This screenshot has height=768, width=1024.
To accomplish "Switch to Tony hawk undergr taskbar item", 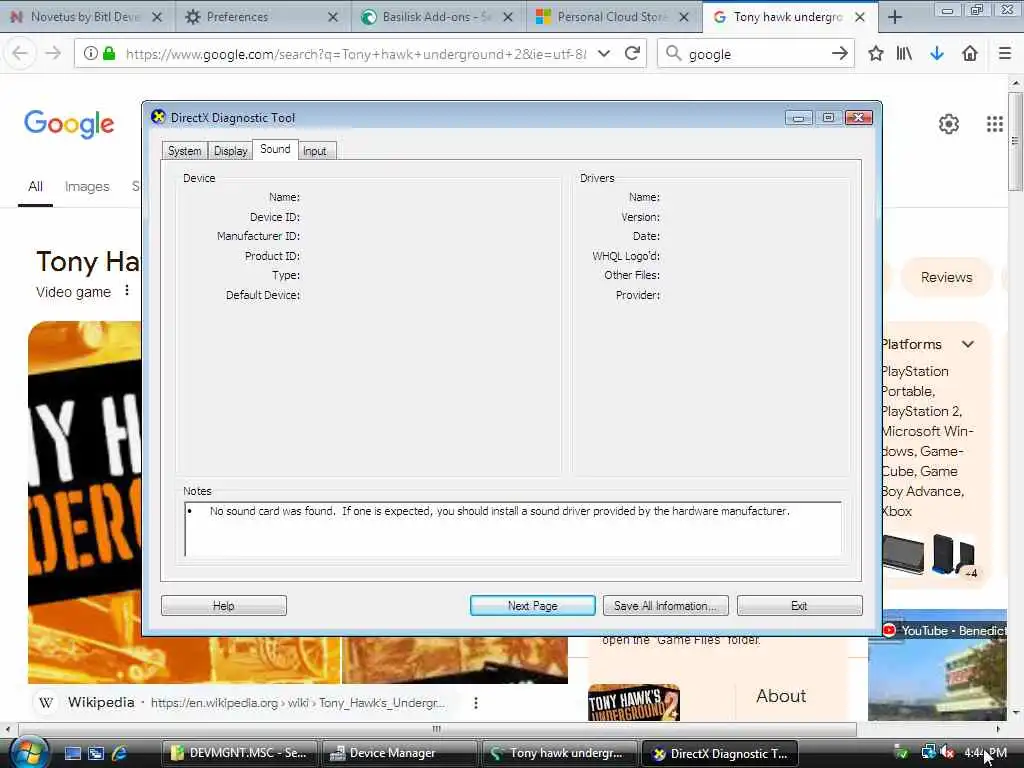I will tap(560, 753).
